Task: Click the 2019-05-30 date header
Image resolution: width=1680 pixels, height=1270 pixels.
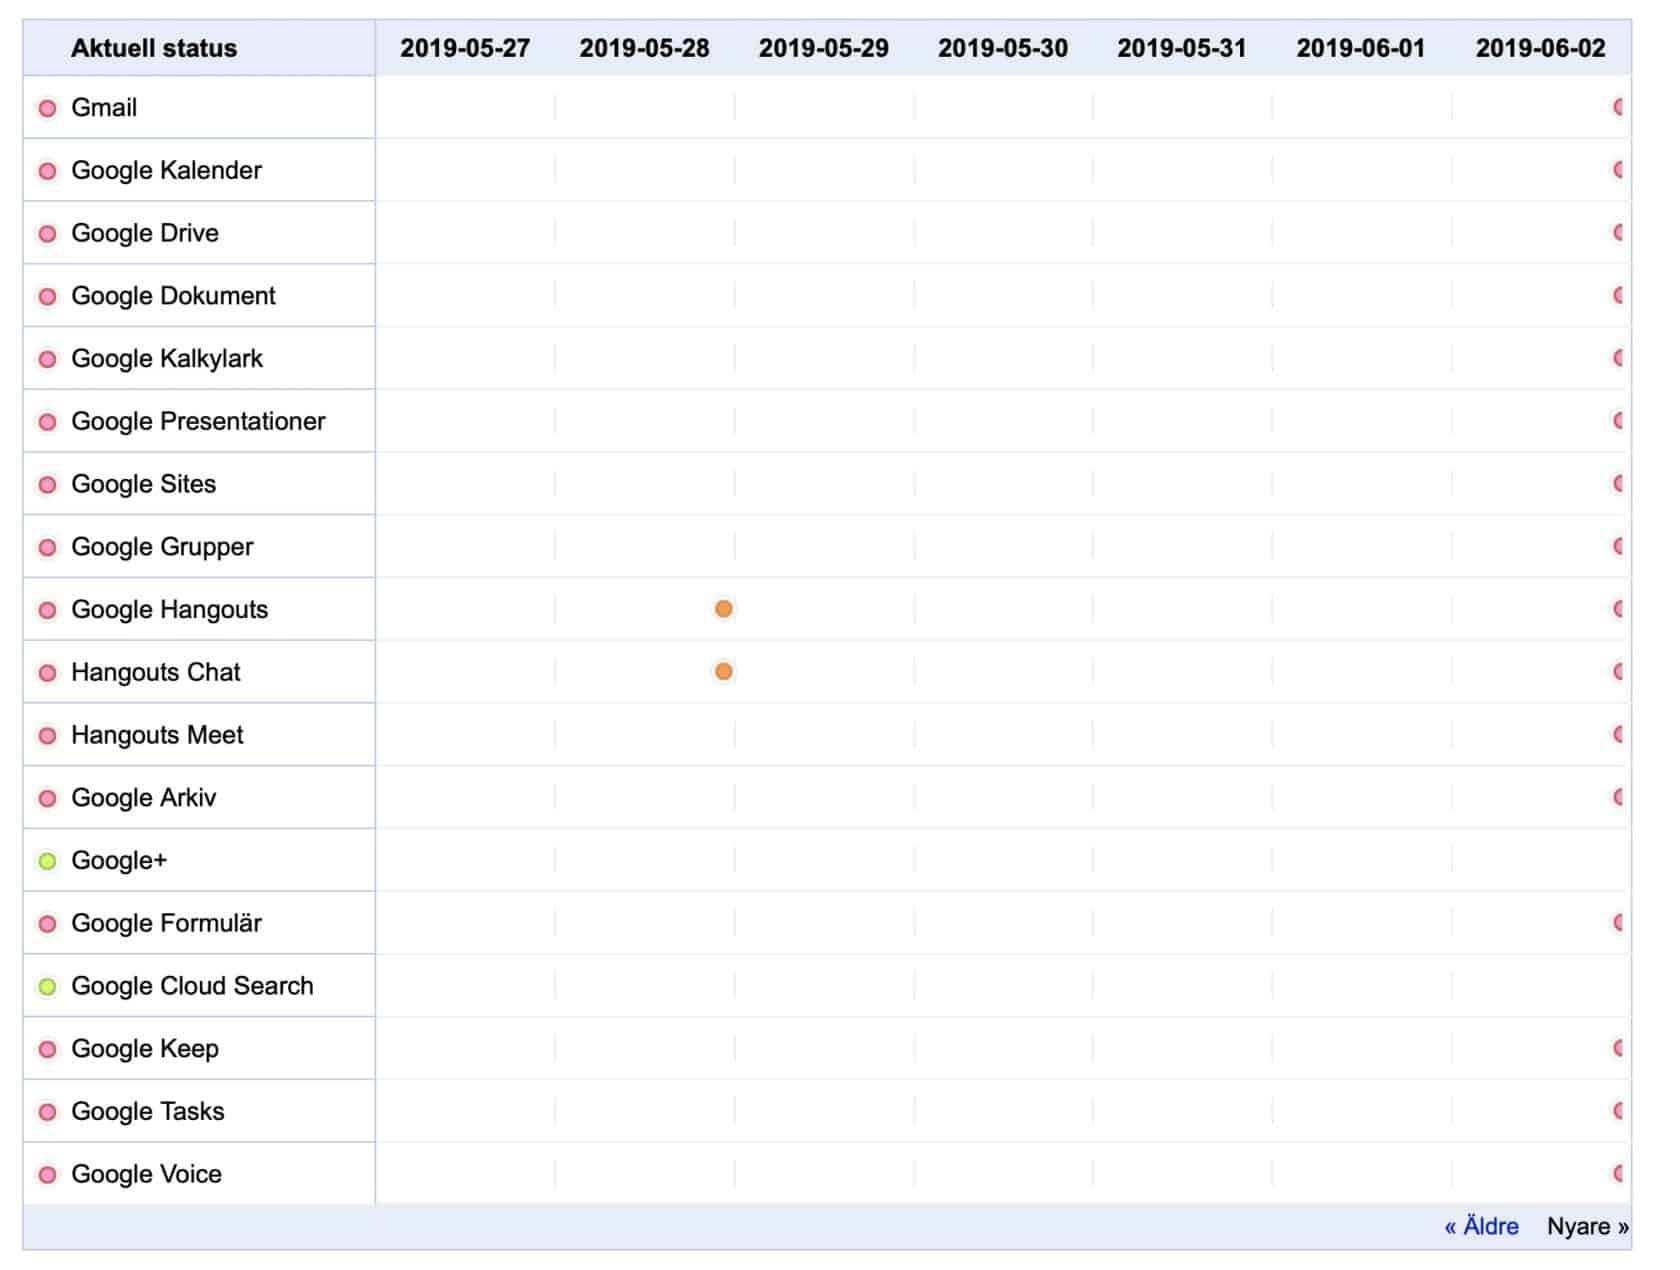Action: pyautogui.click(x=1003, y=48)
